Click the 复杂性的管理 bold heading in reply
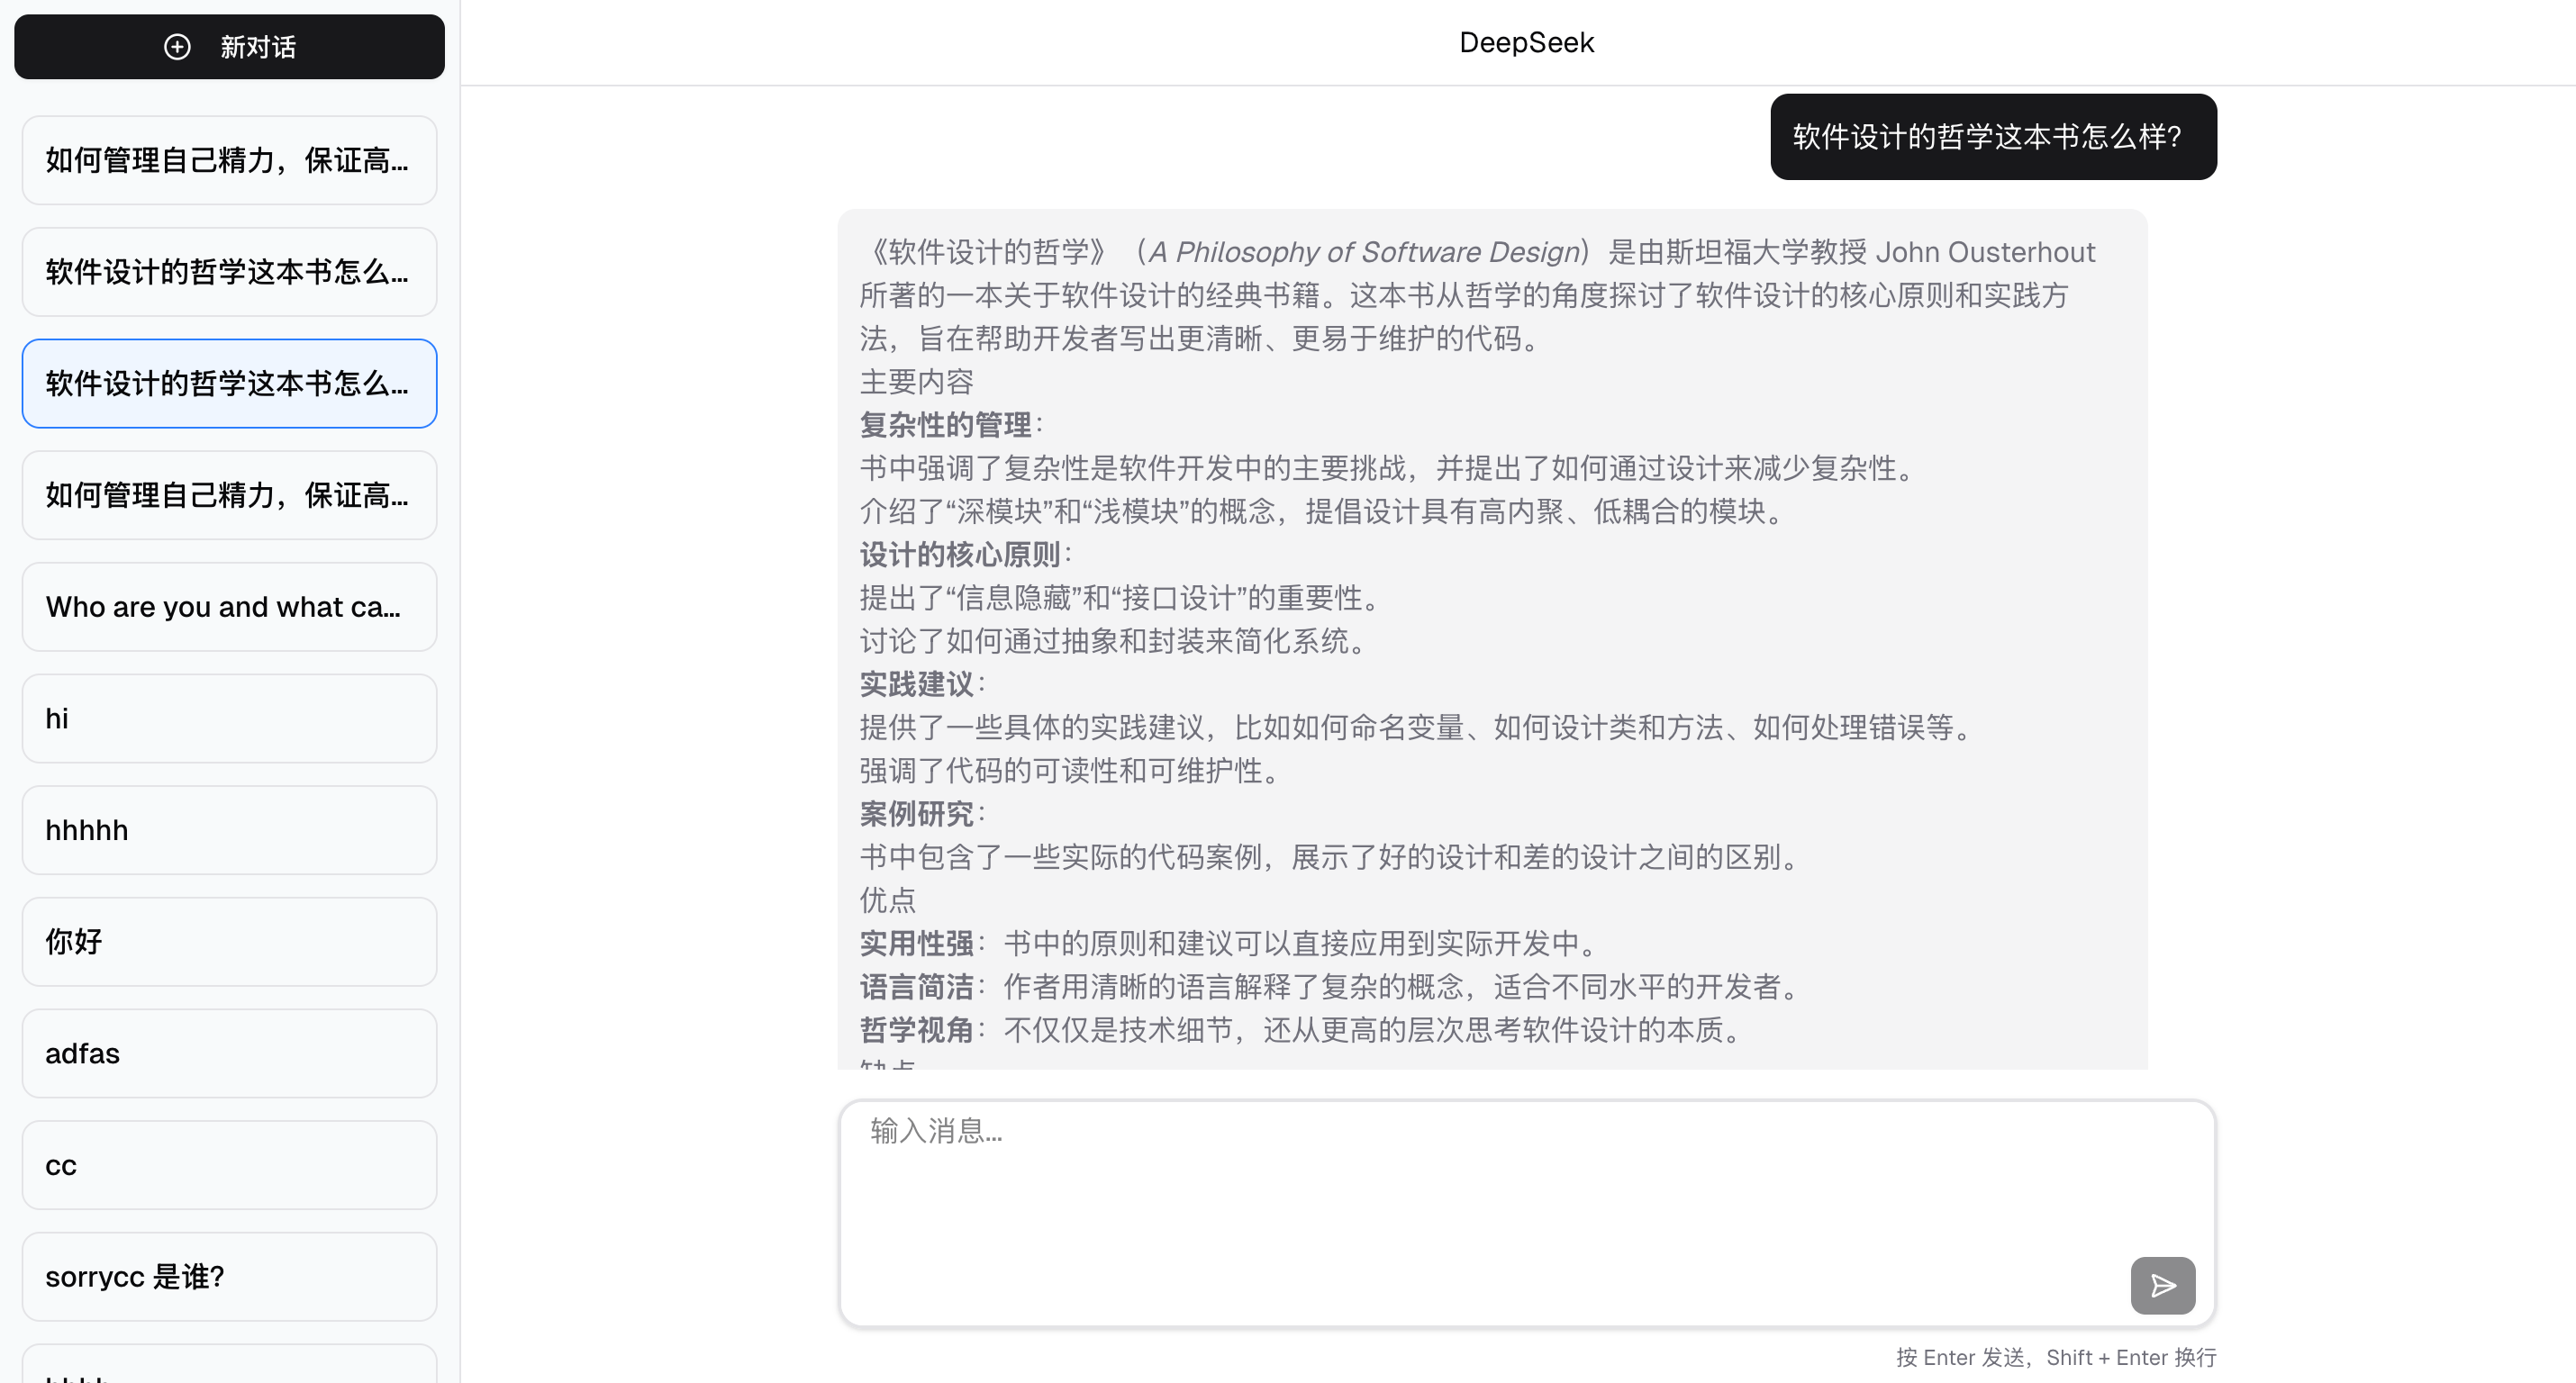 point(945,425)
